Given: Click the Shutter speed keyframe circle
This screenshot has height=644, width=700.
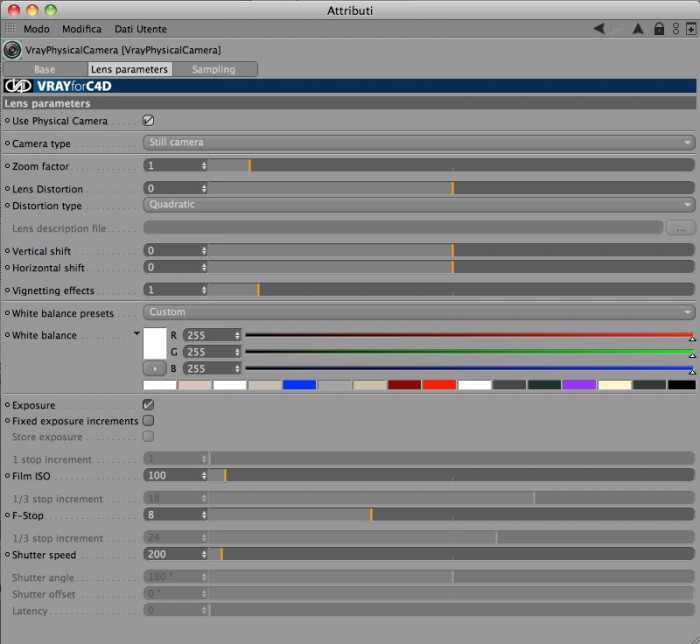Looking at the screenshot, I should point(7,554).
